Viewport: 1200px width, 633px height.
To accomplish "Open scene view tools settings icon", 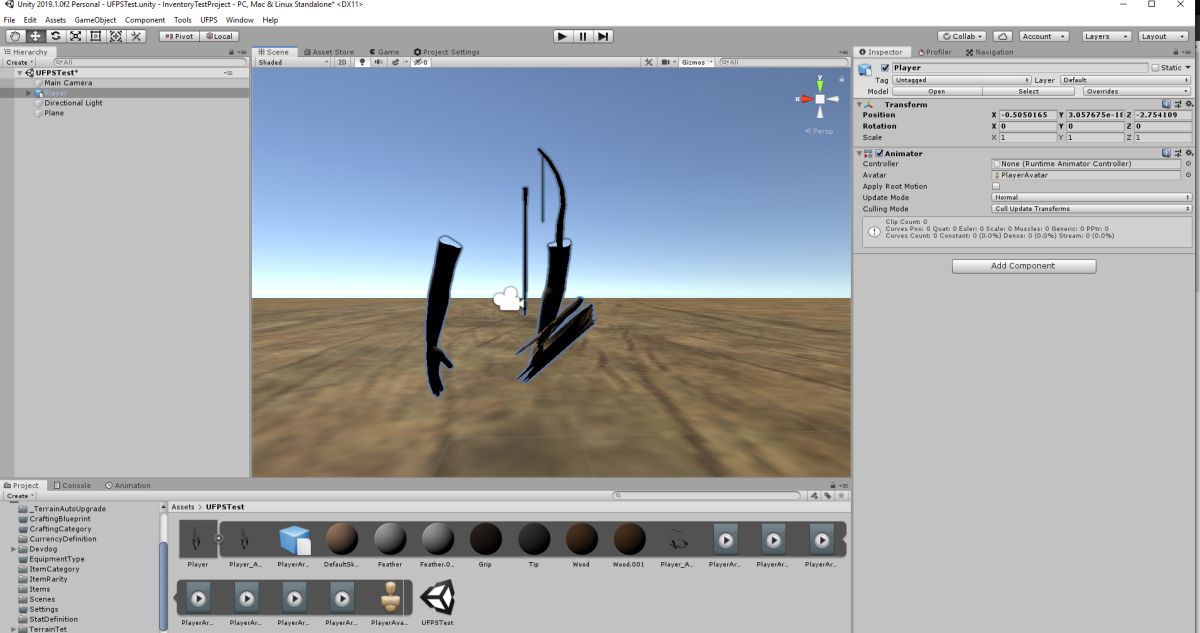I will (x=648, y=62).
